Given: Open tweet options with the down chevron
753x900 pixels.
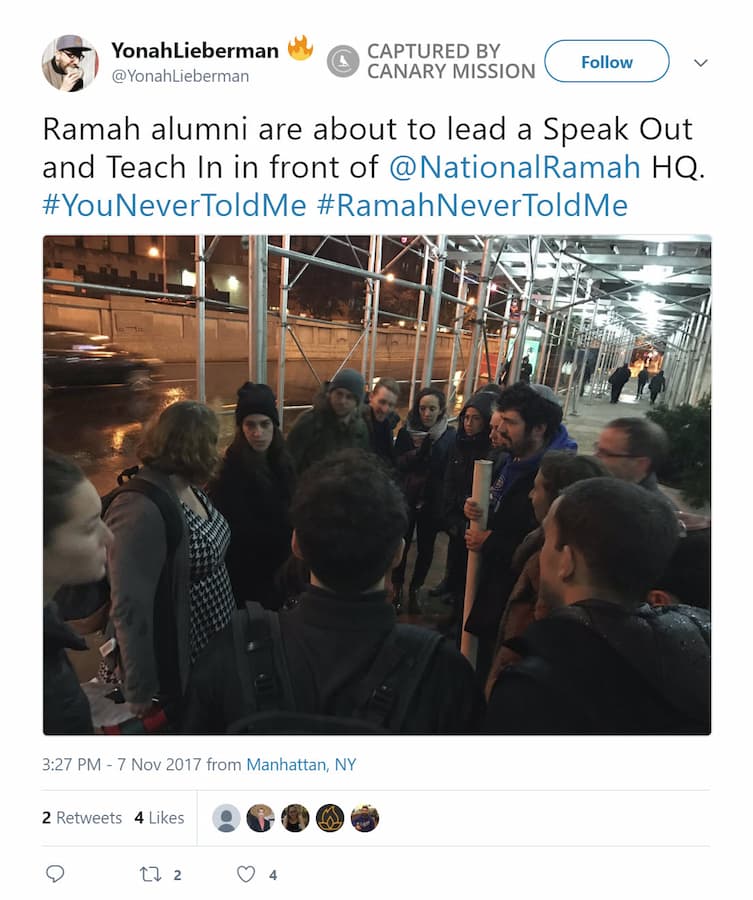Looking at the screenshot, I should tap(700, 63).
